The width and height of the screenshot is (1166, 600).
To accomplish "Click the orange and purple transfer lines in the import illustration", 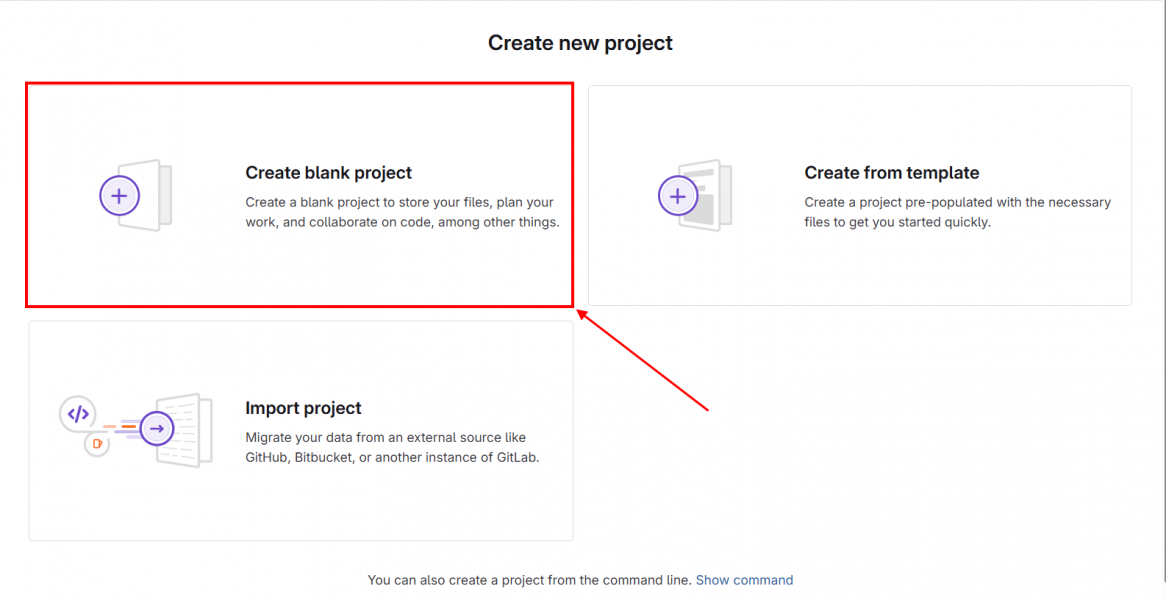I will point(123,429).
